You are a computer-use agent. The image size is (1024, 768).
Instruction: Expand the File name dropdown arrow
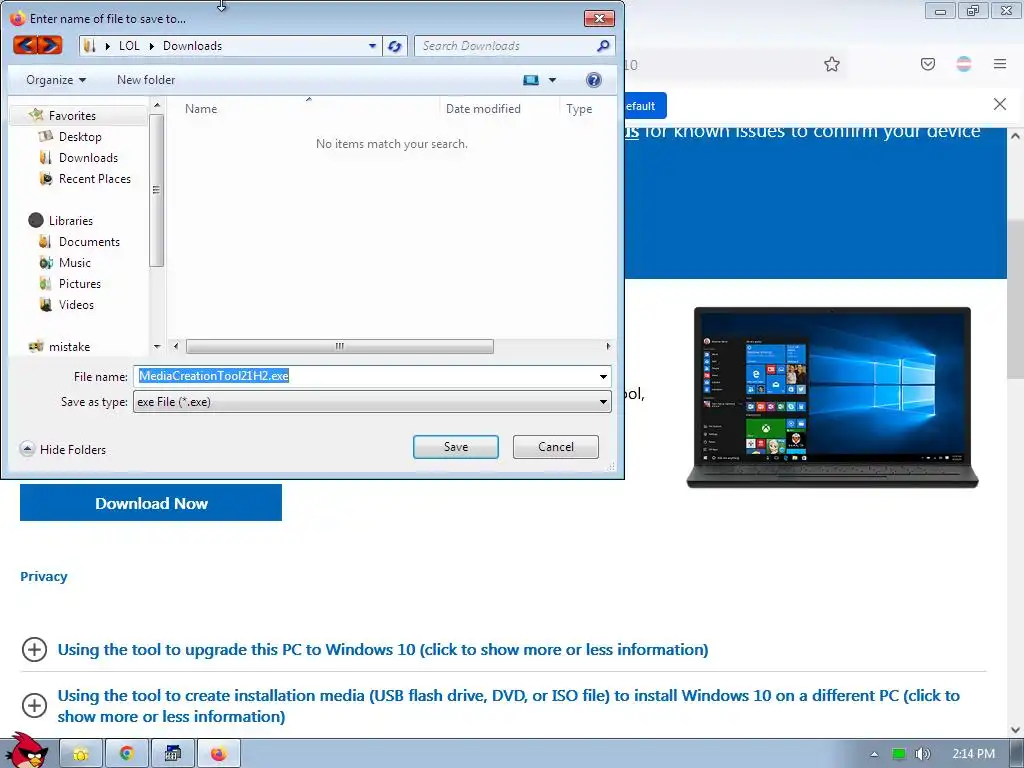(603, 376)
